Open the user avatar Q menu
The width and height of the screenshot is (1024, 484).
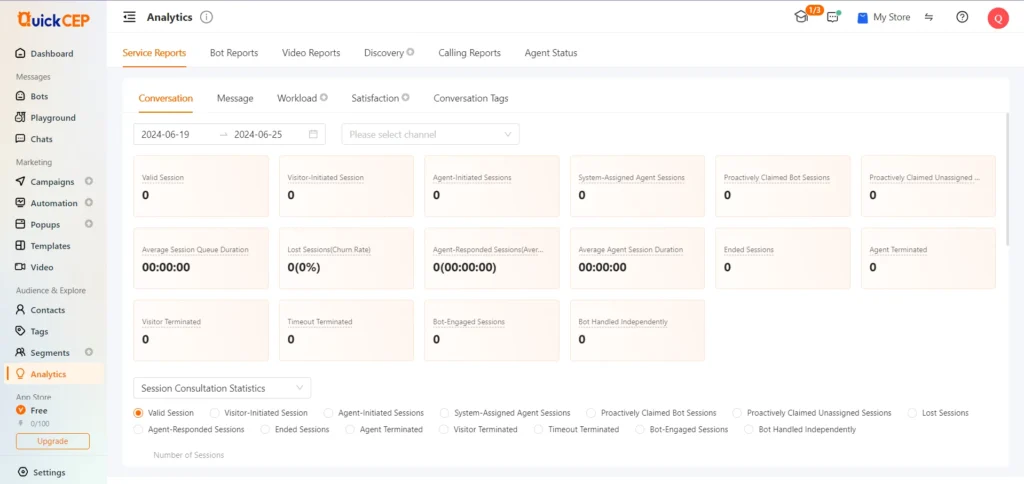pyautogui.click(x=998, y=18)
